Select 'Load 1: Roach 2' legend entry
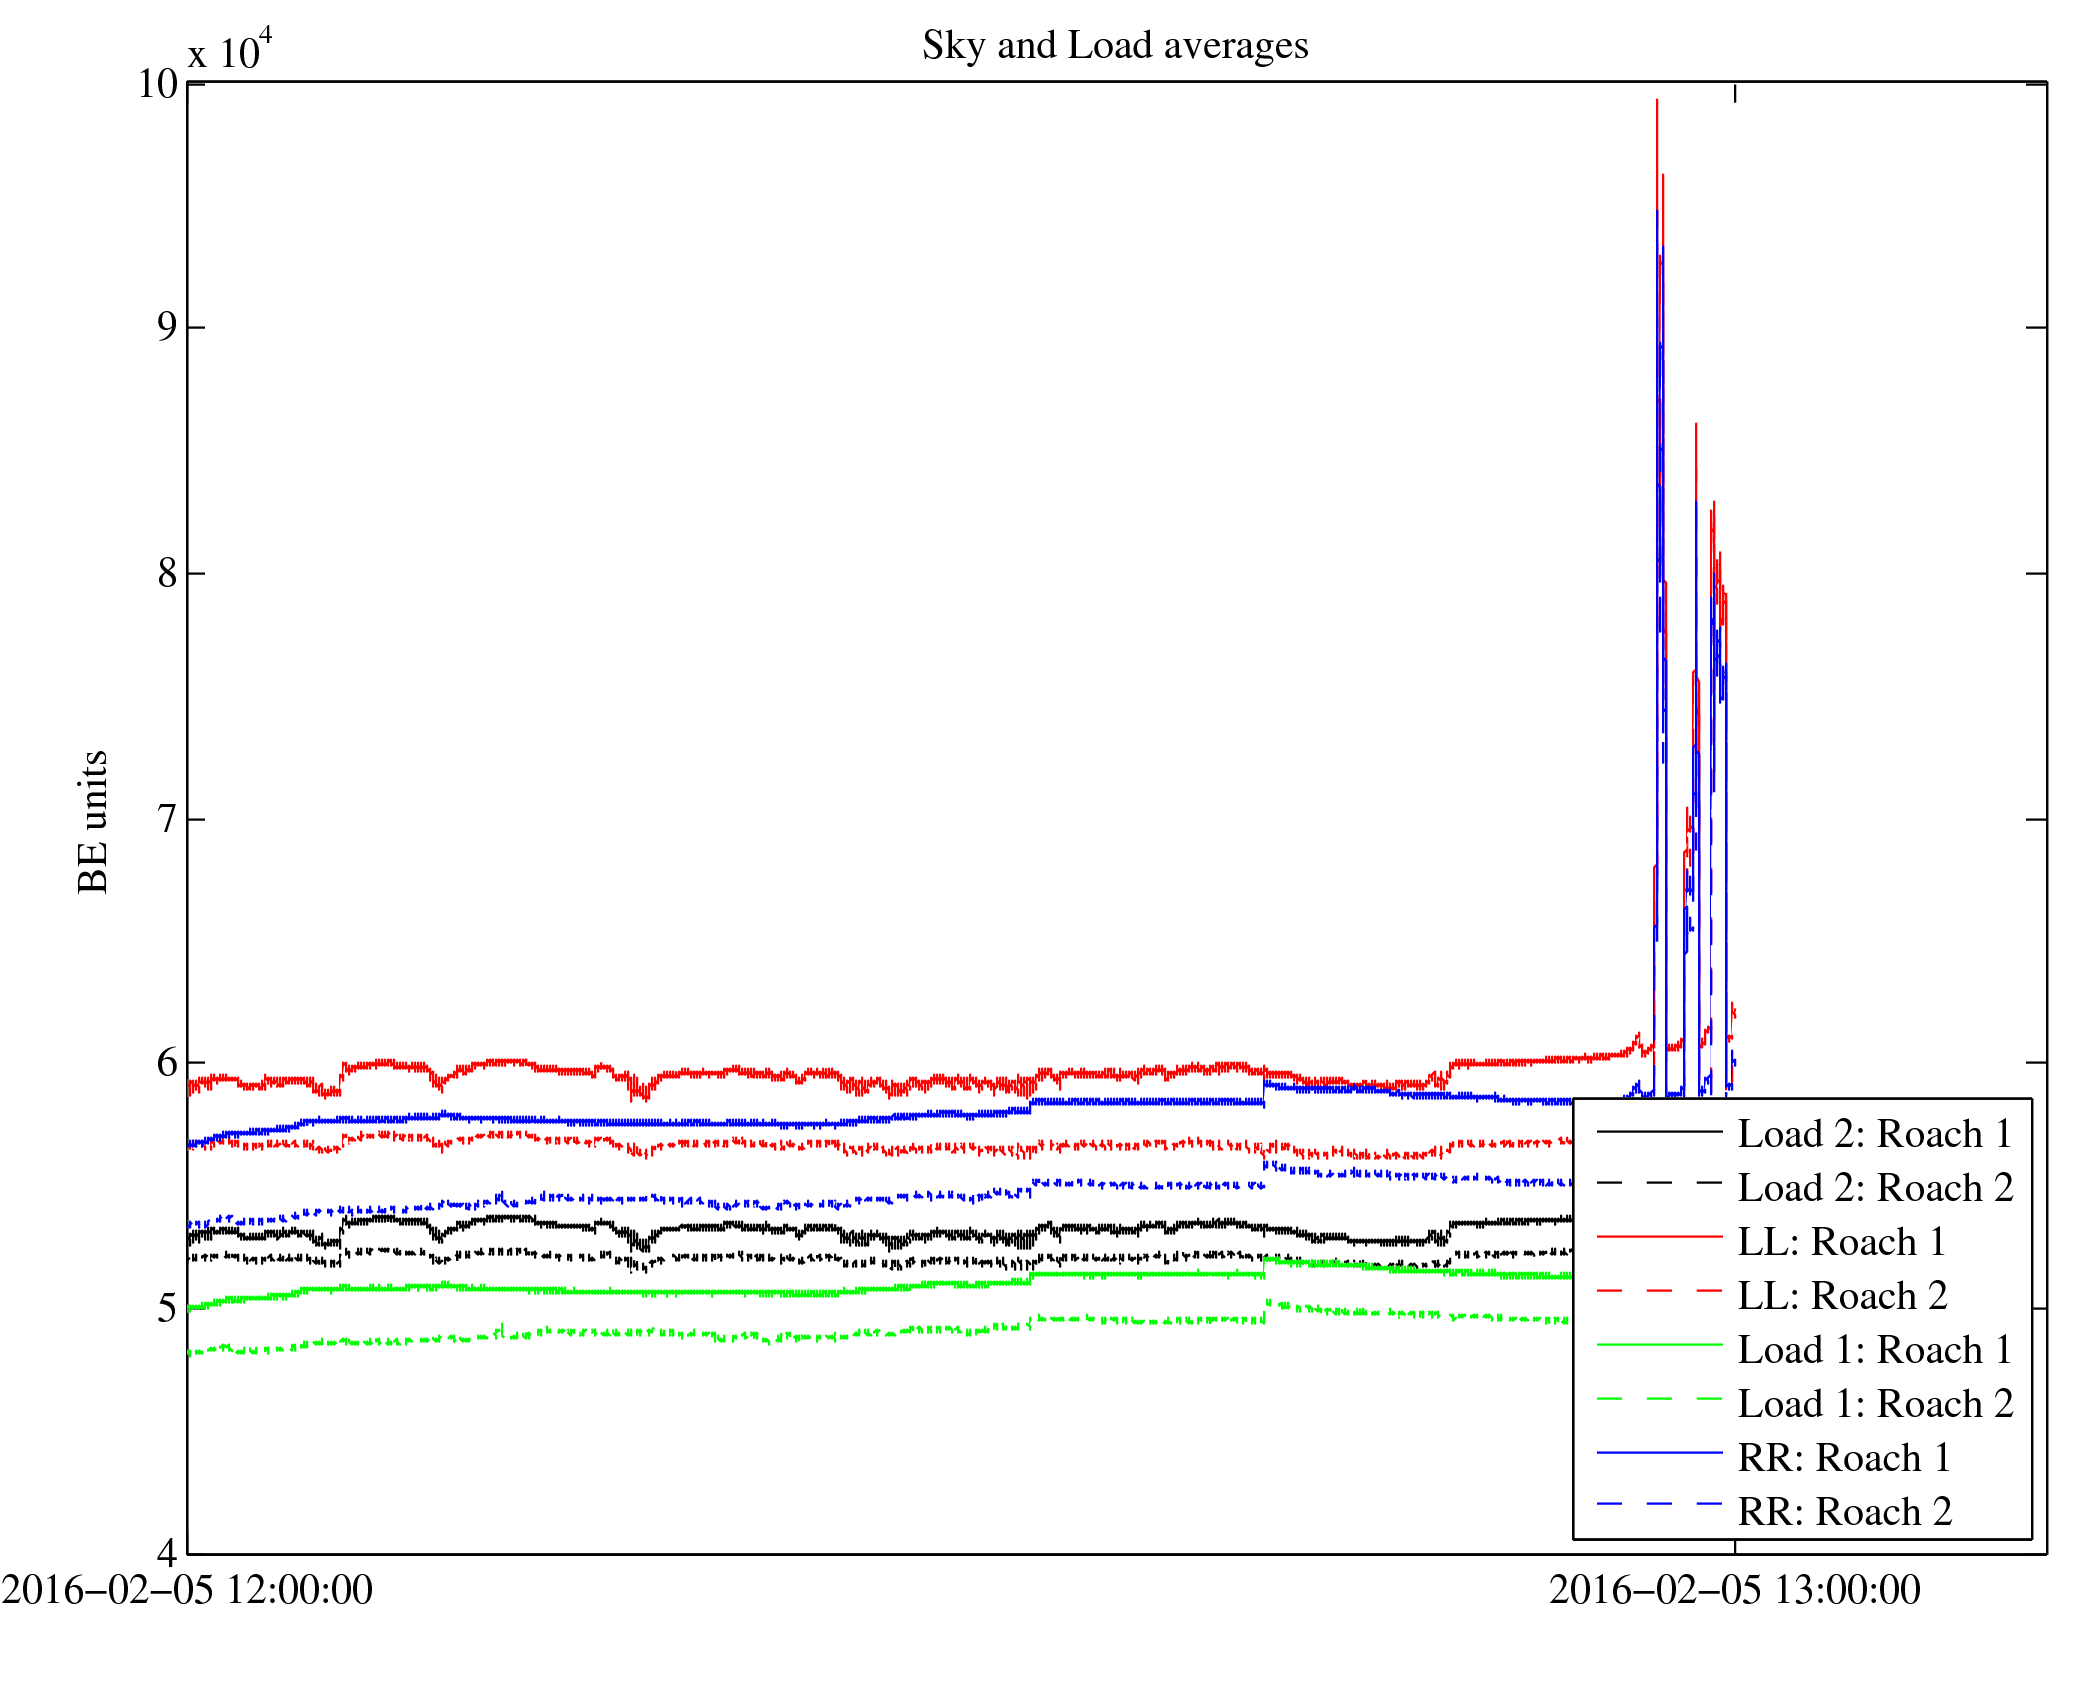The image size is (2075, 1683). [1874, 1404]
